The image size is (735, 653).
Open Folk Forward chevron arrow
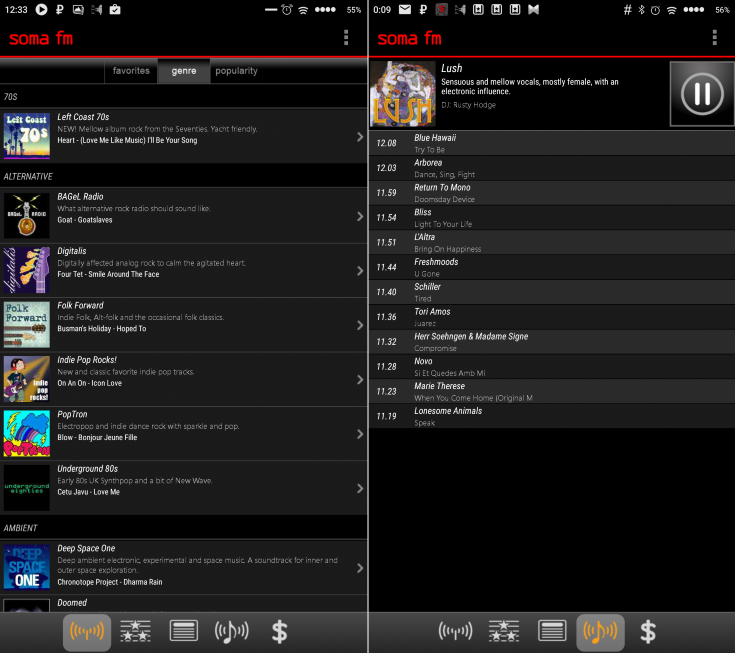[x=360, y=325]
